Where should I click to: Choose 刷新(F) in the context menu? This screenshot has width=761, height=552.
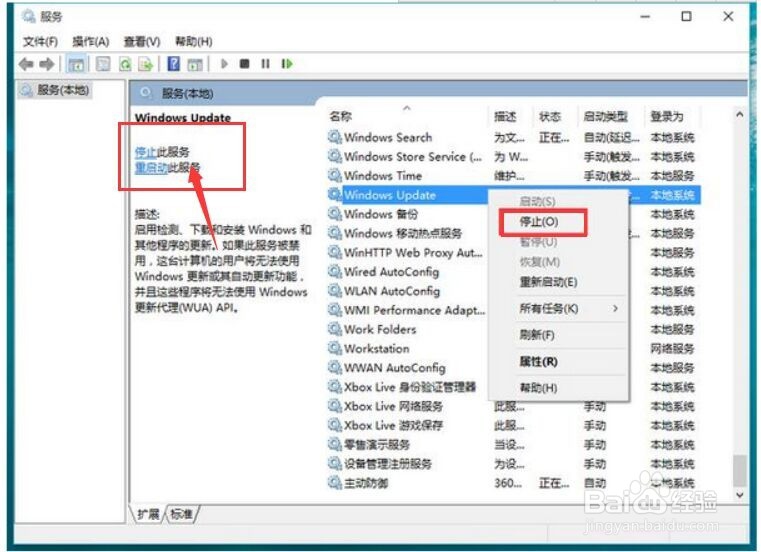(537, 335)
